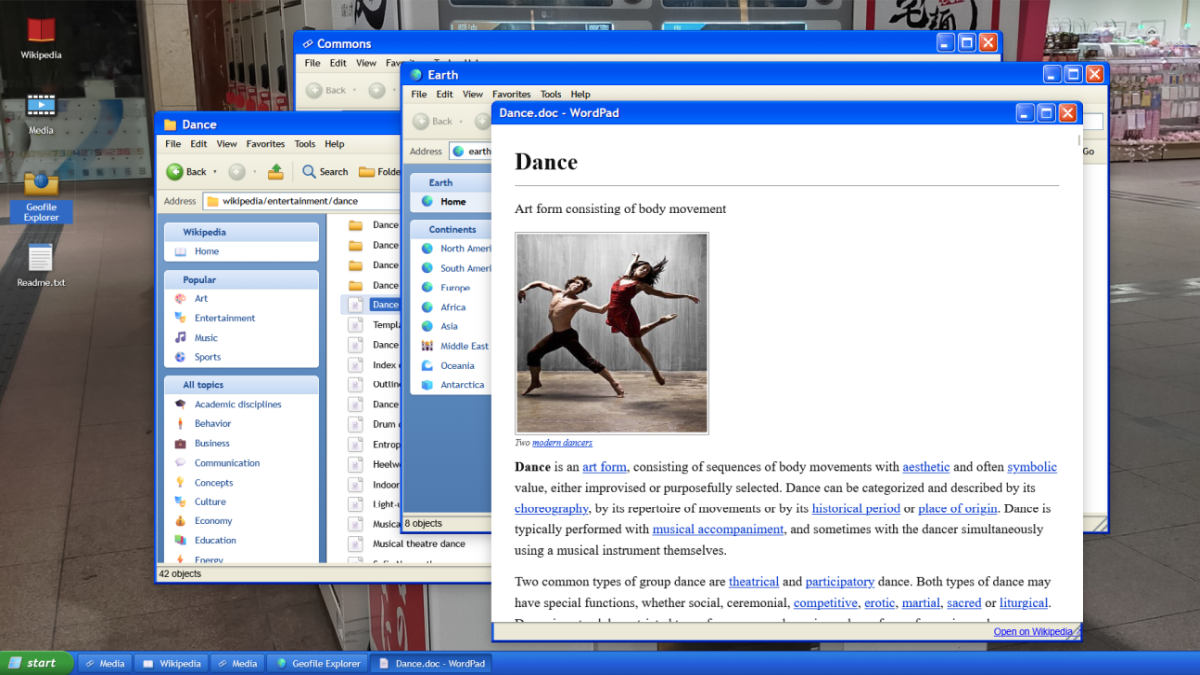Viewport: 1200px width, 675px height.
Task: Click the Business briefcase icon
Action: click(180, 444)
